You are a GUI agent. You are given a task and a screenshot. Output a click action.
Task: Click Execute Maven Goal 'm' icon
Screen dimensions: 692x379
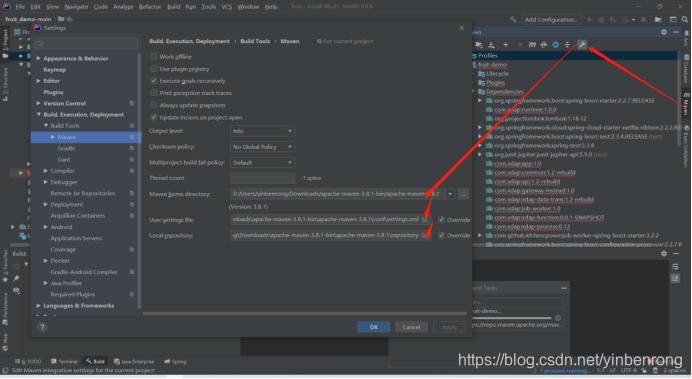click(532, 45)
